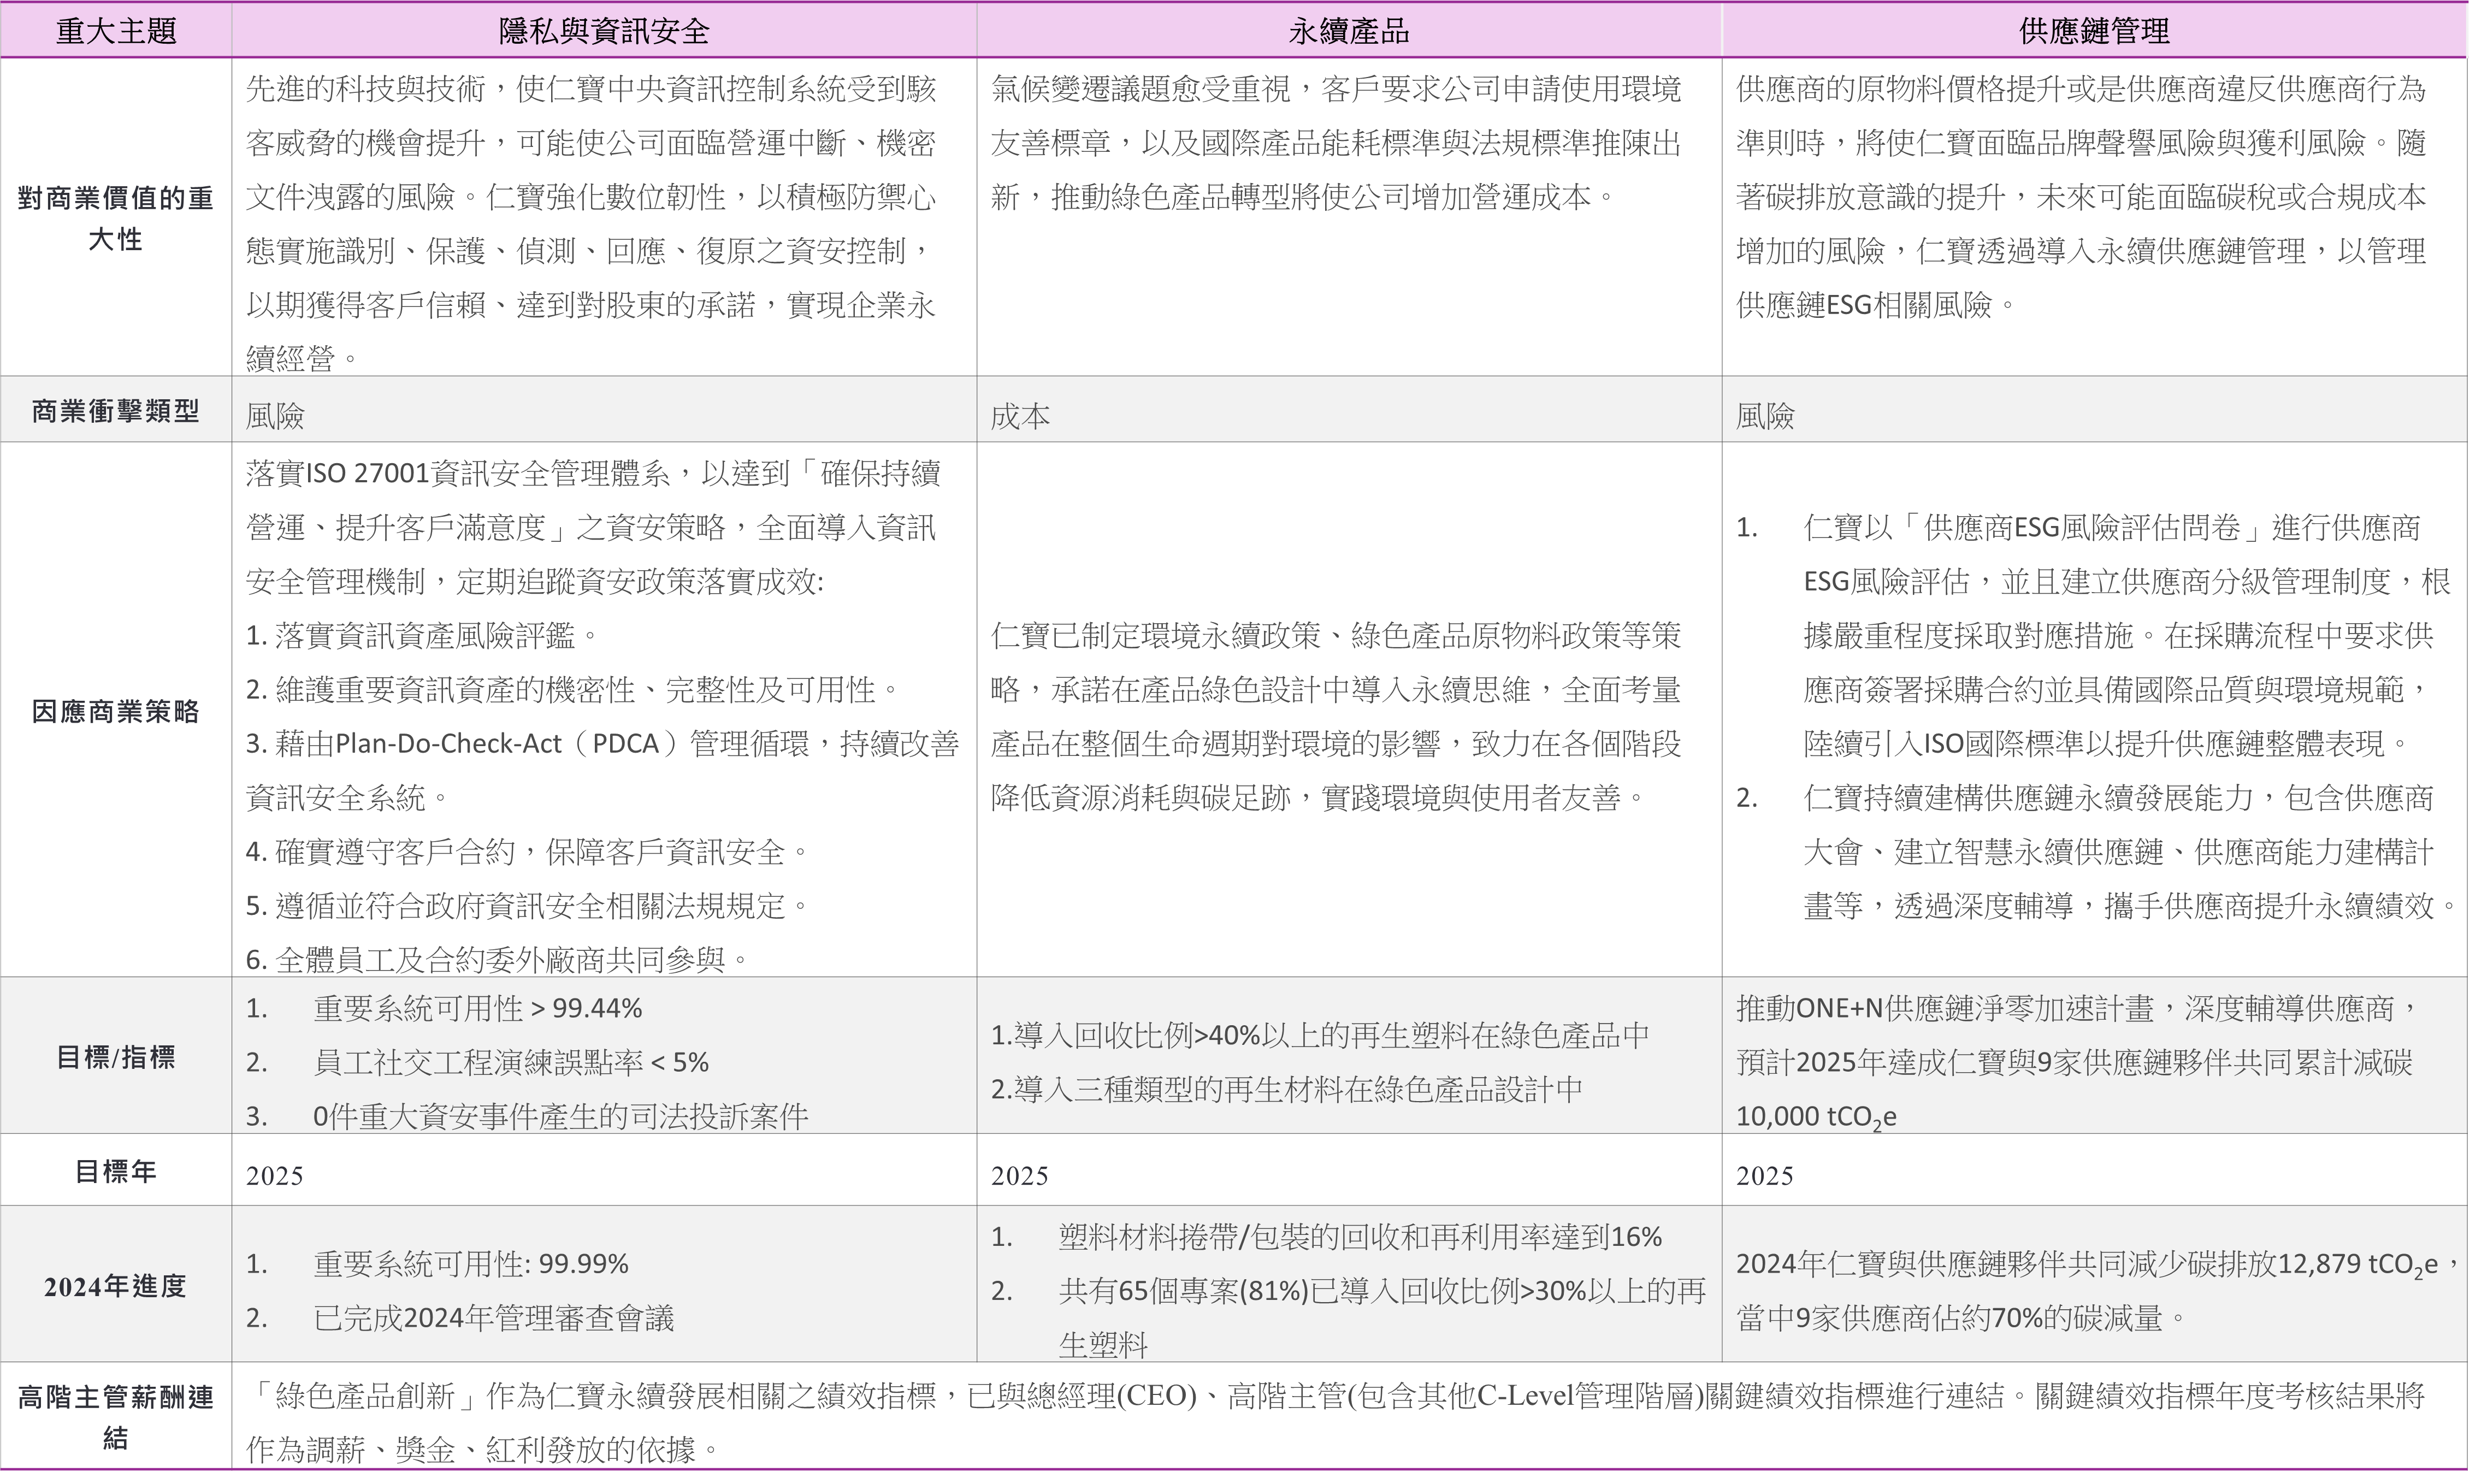Click 風險 under 隱私與資訊安全 column

pos(275,416)
